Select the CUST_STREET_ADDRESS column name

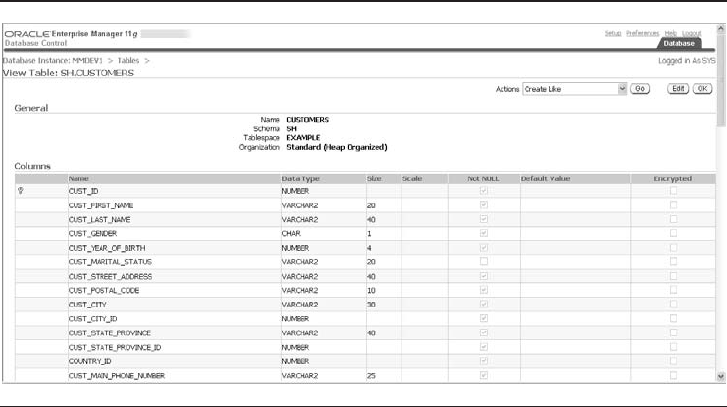(110, 276)
